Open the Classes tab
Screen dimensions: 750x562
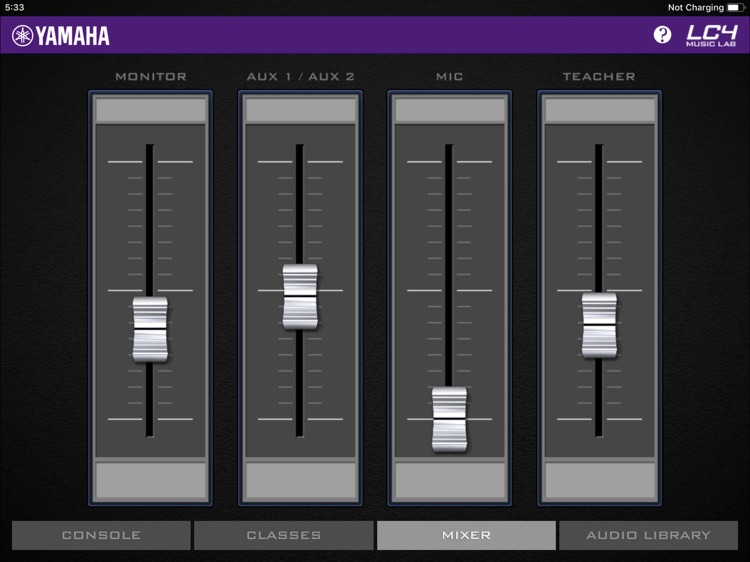[x=284, y=535]
